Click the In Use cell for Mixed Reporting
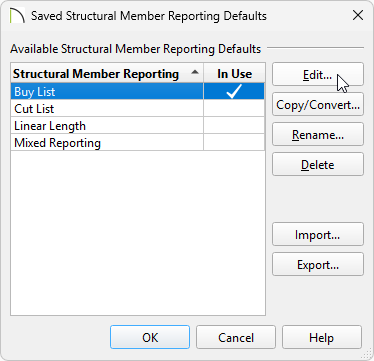The height and width of the screenshot is (361, 374). click(234, 142)
